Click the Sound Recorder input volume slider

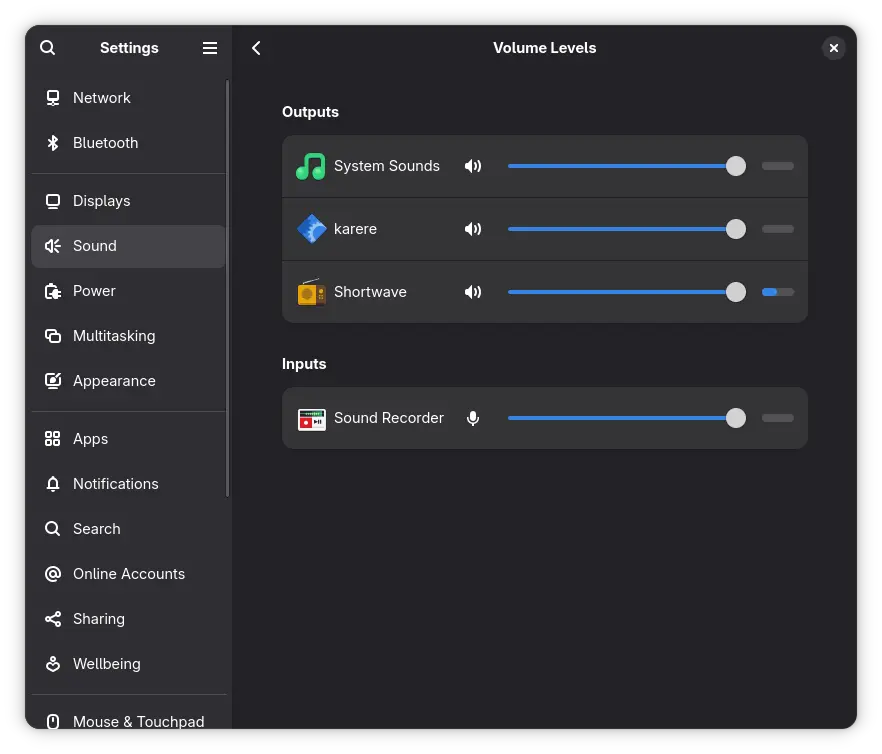620,418
